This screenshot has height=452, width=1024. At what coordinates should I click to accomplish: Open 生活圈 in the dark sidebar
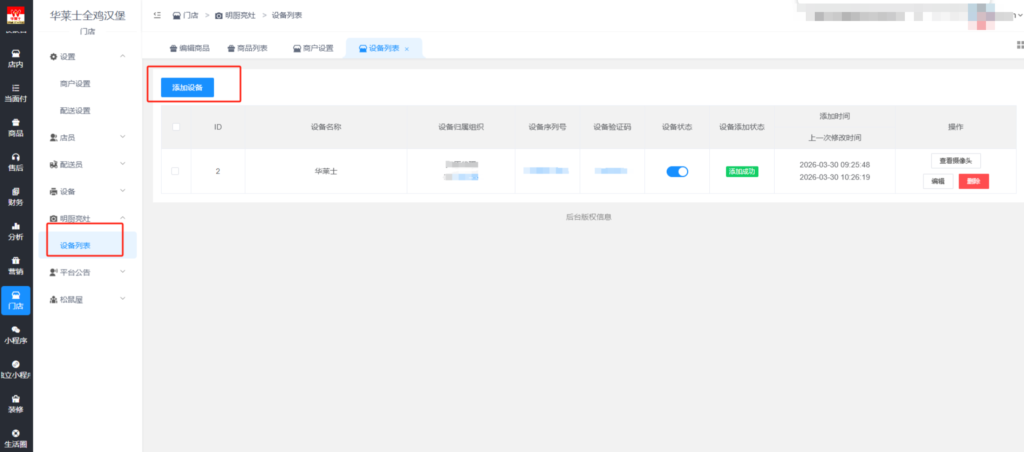click(16, 438)
